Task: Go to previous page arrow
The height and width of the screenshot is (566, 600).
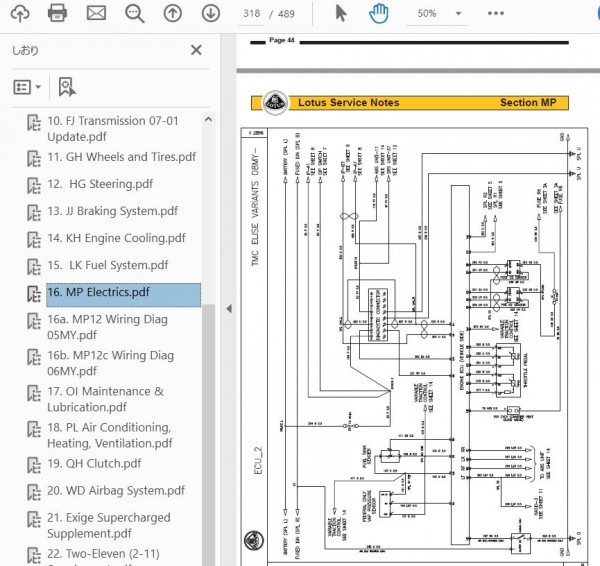Action: coord(173,14)
